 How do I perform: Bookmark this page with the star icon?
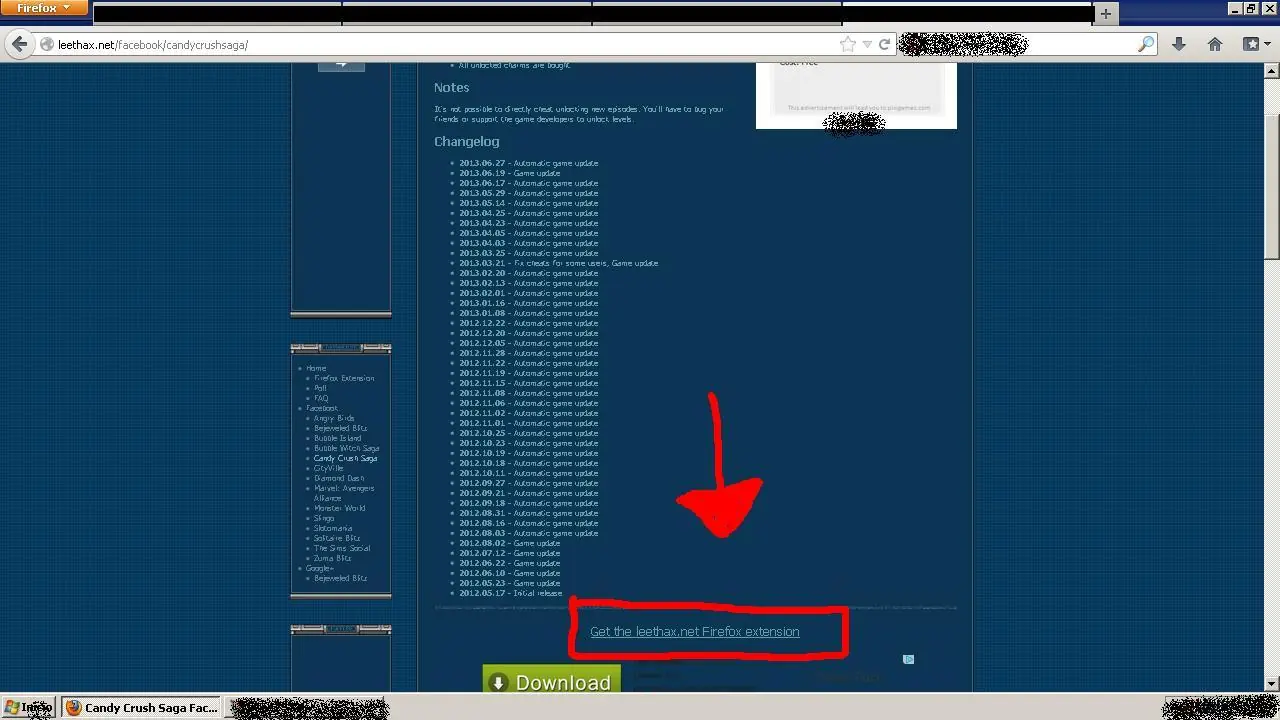[848, 44]
